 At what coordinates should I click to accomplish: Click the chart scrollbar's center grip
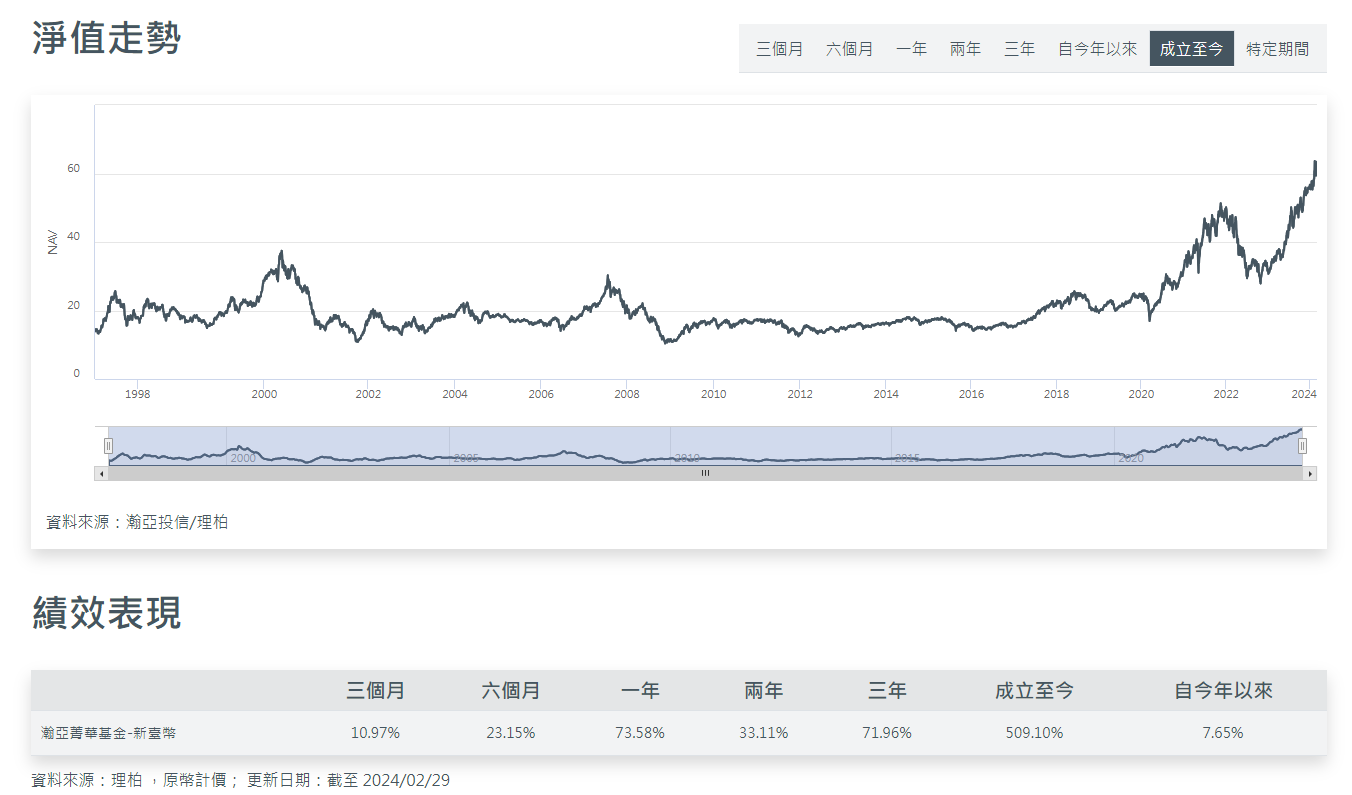coord(705,473)
